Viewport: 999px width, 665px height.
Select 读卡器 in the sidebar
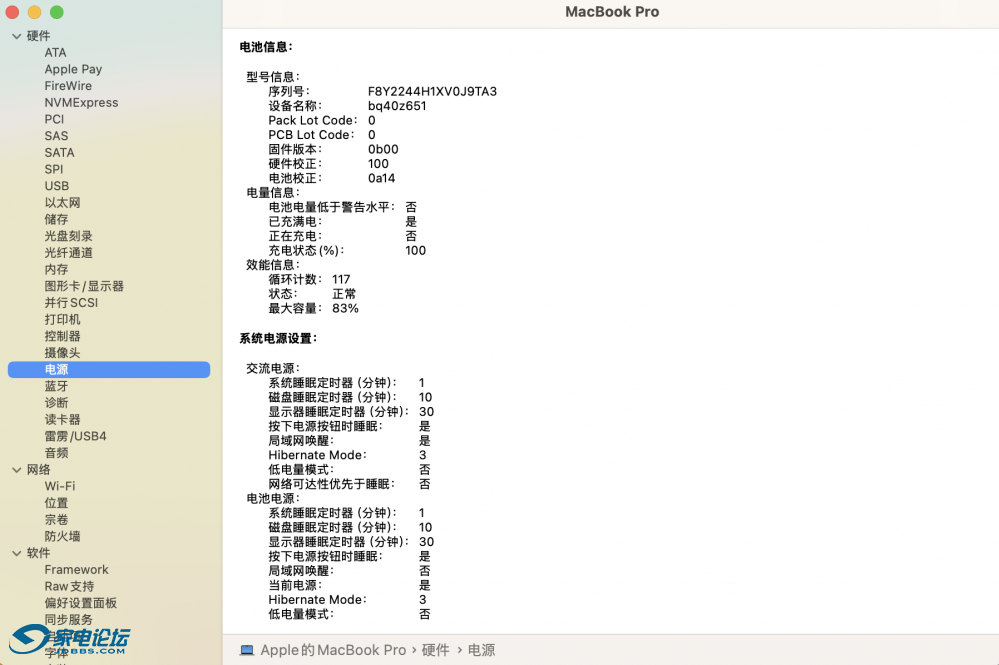[62, 419]
